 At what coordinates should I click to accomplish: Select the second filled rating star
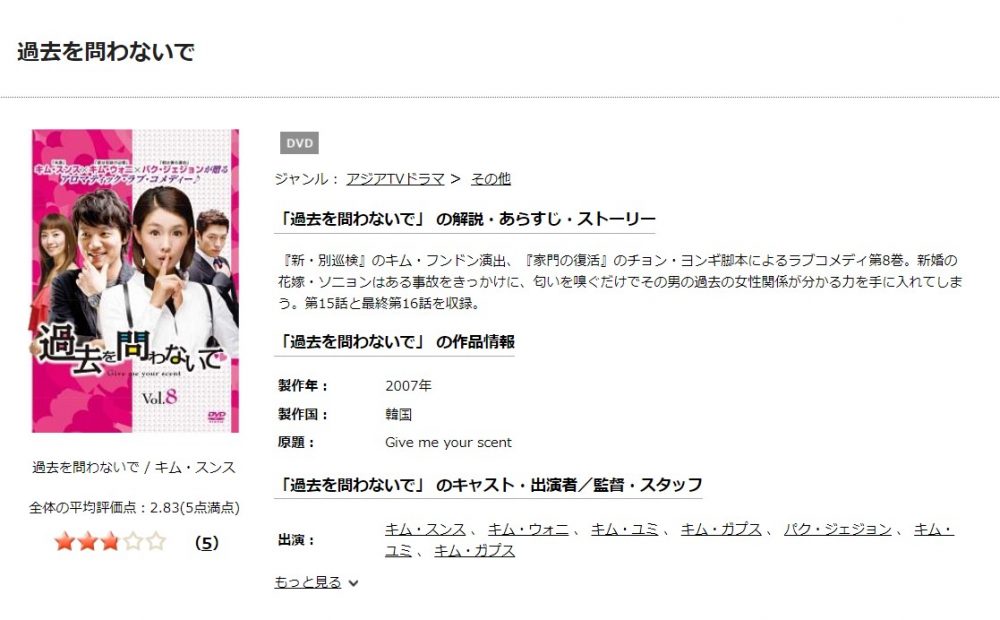(87, 542)
